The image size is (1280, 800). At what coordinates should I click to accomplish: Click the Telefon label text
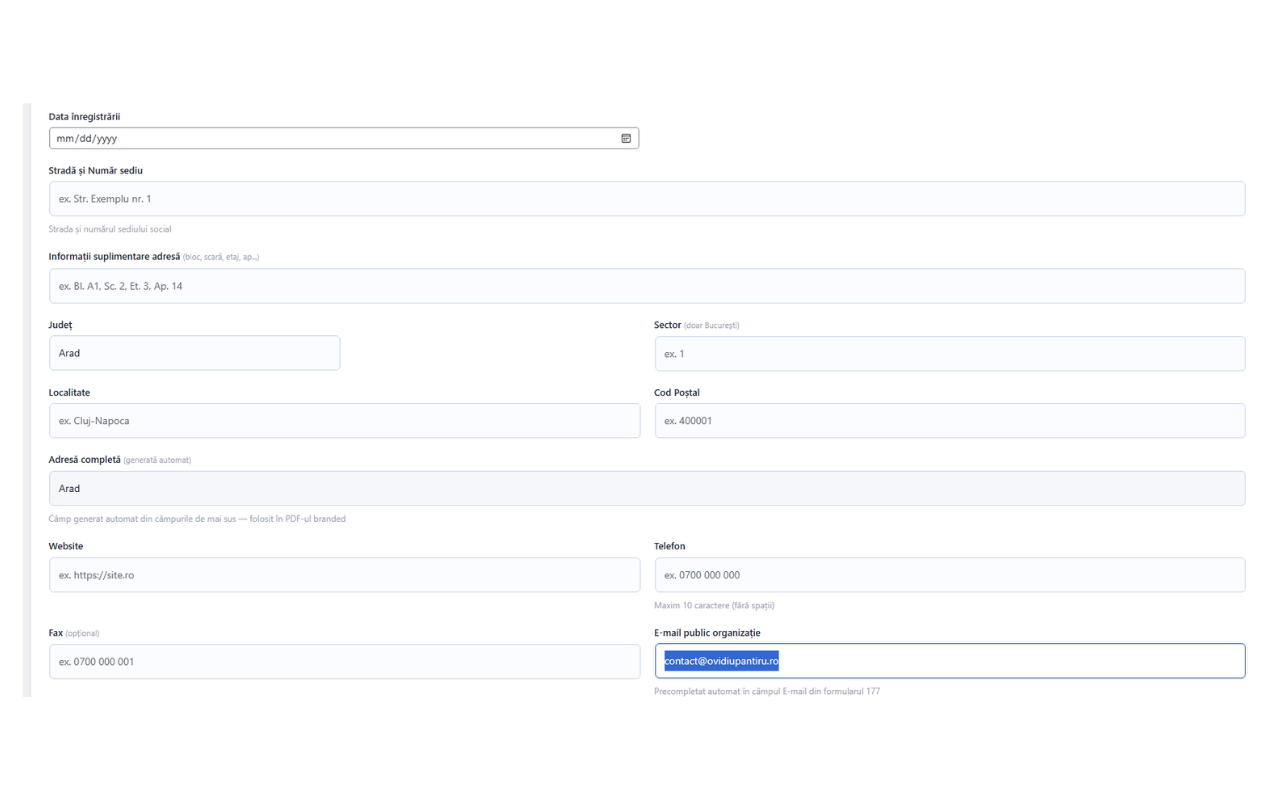670,546
